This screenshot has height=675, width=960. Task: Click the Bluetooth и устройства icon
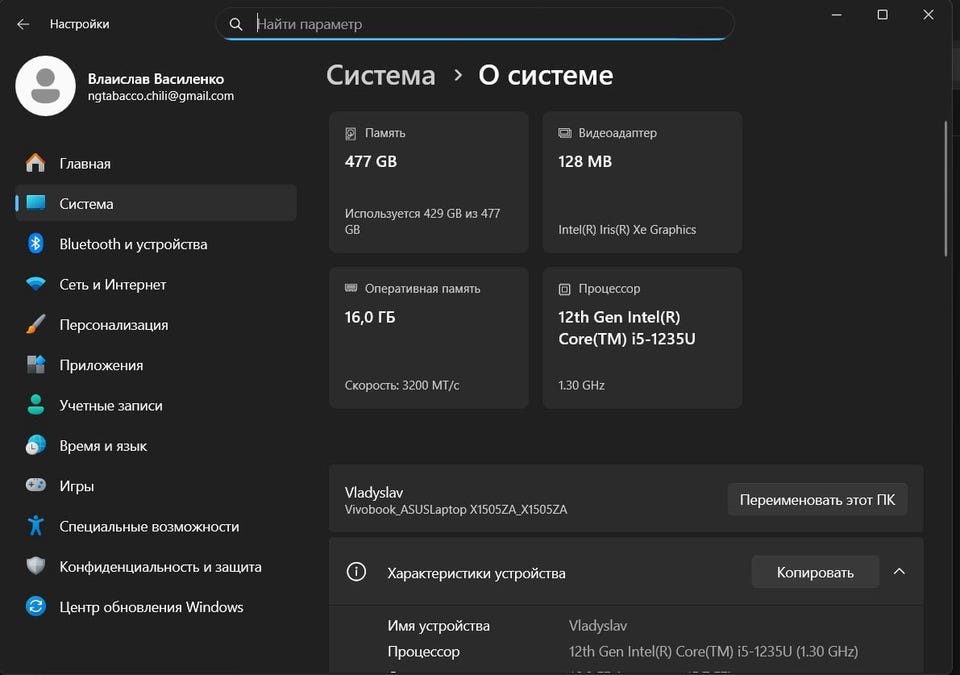36,244
